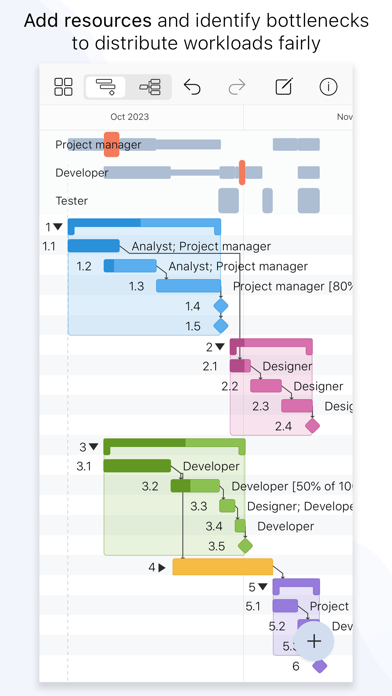Expand collapsed task group 4
Viewport: 392px width, 696px height.
click(x=162, y=567)
